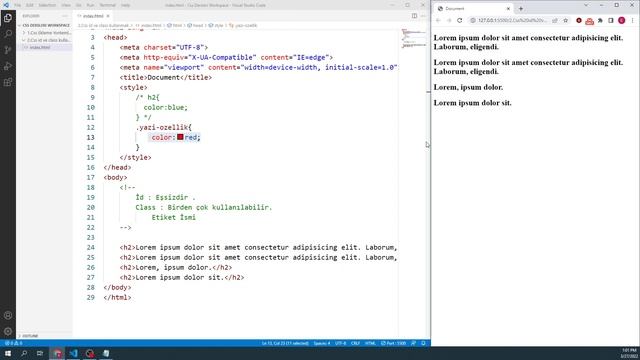
Task: Click the Chrome reload button
Action: pyautogui.click(x=460, y=20)
